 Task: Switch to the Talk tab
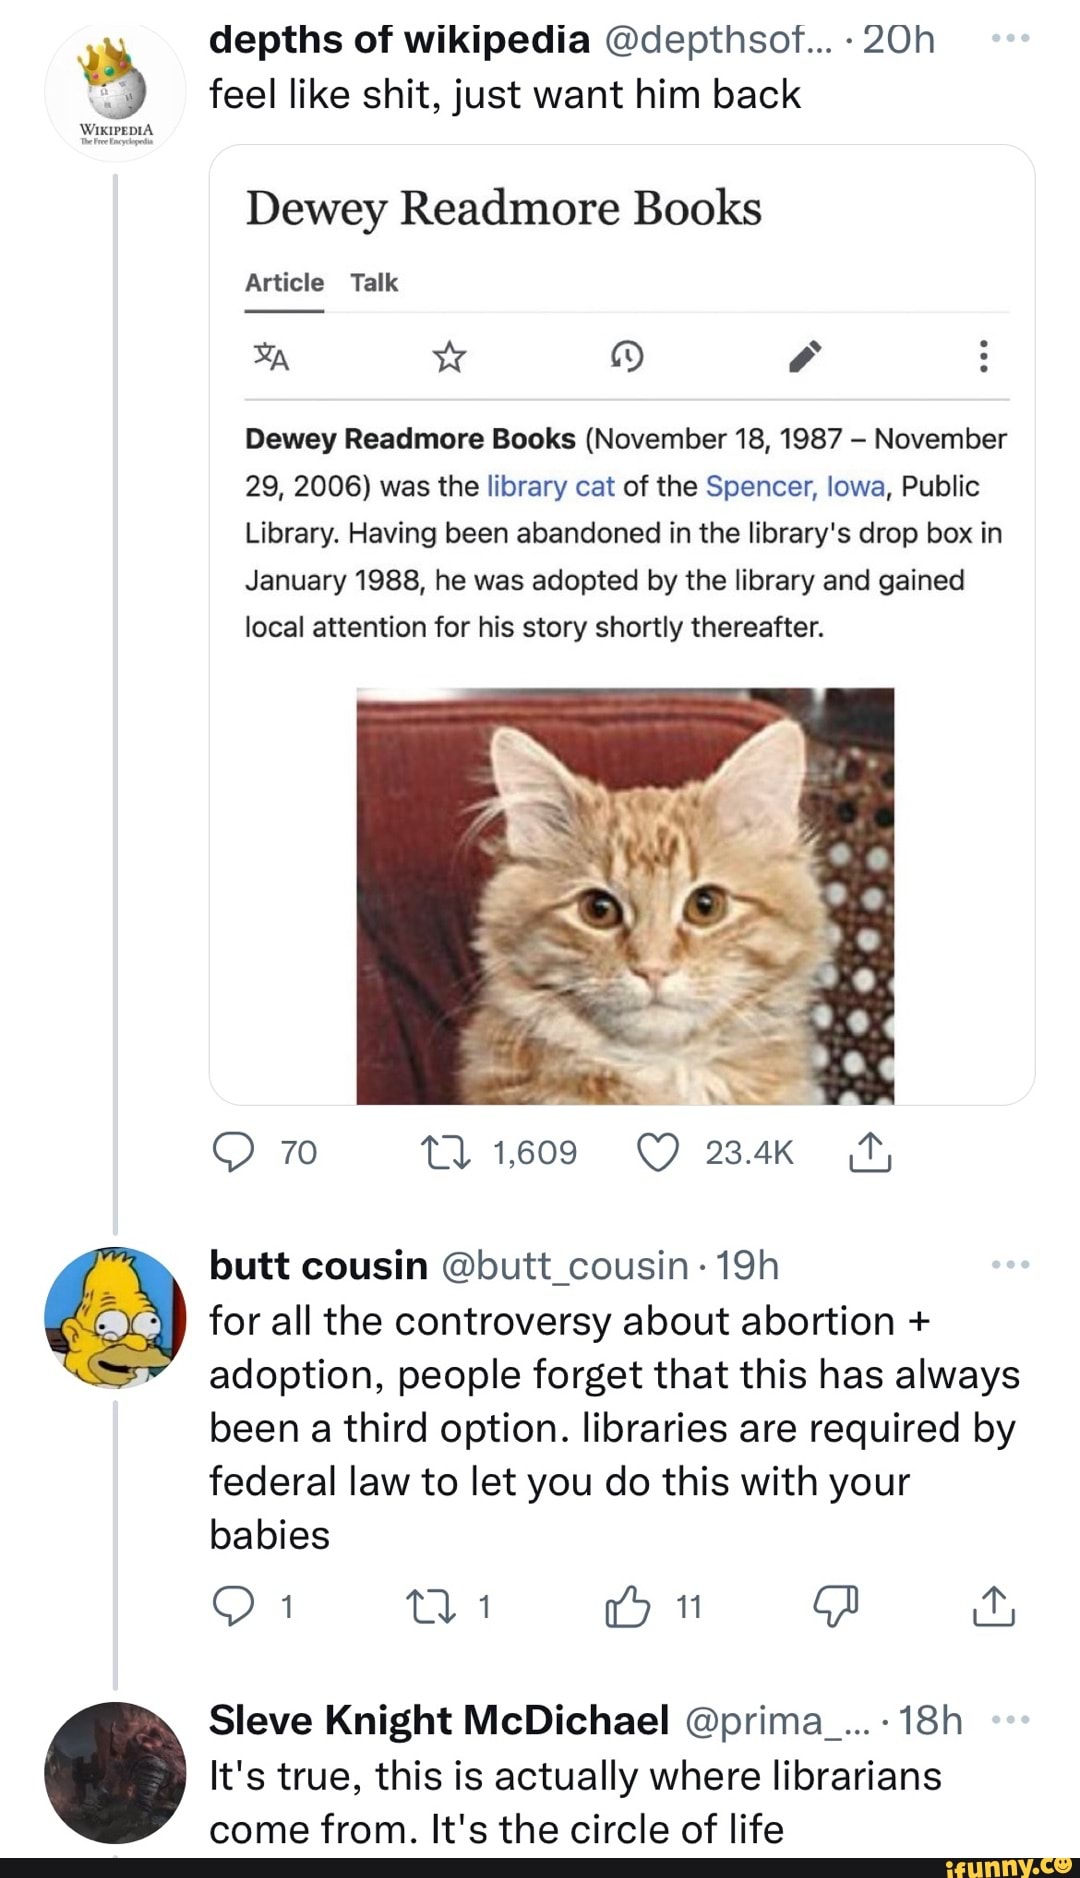[x=374, y=283]
